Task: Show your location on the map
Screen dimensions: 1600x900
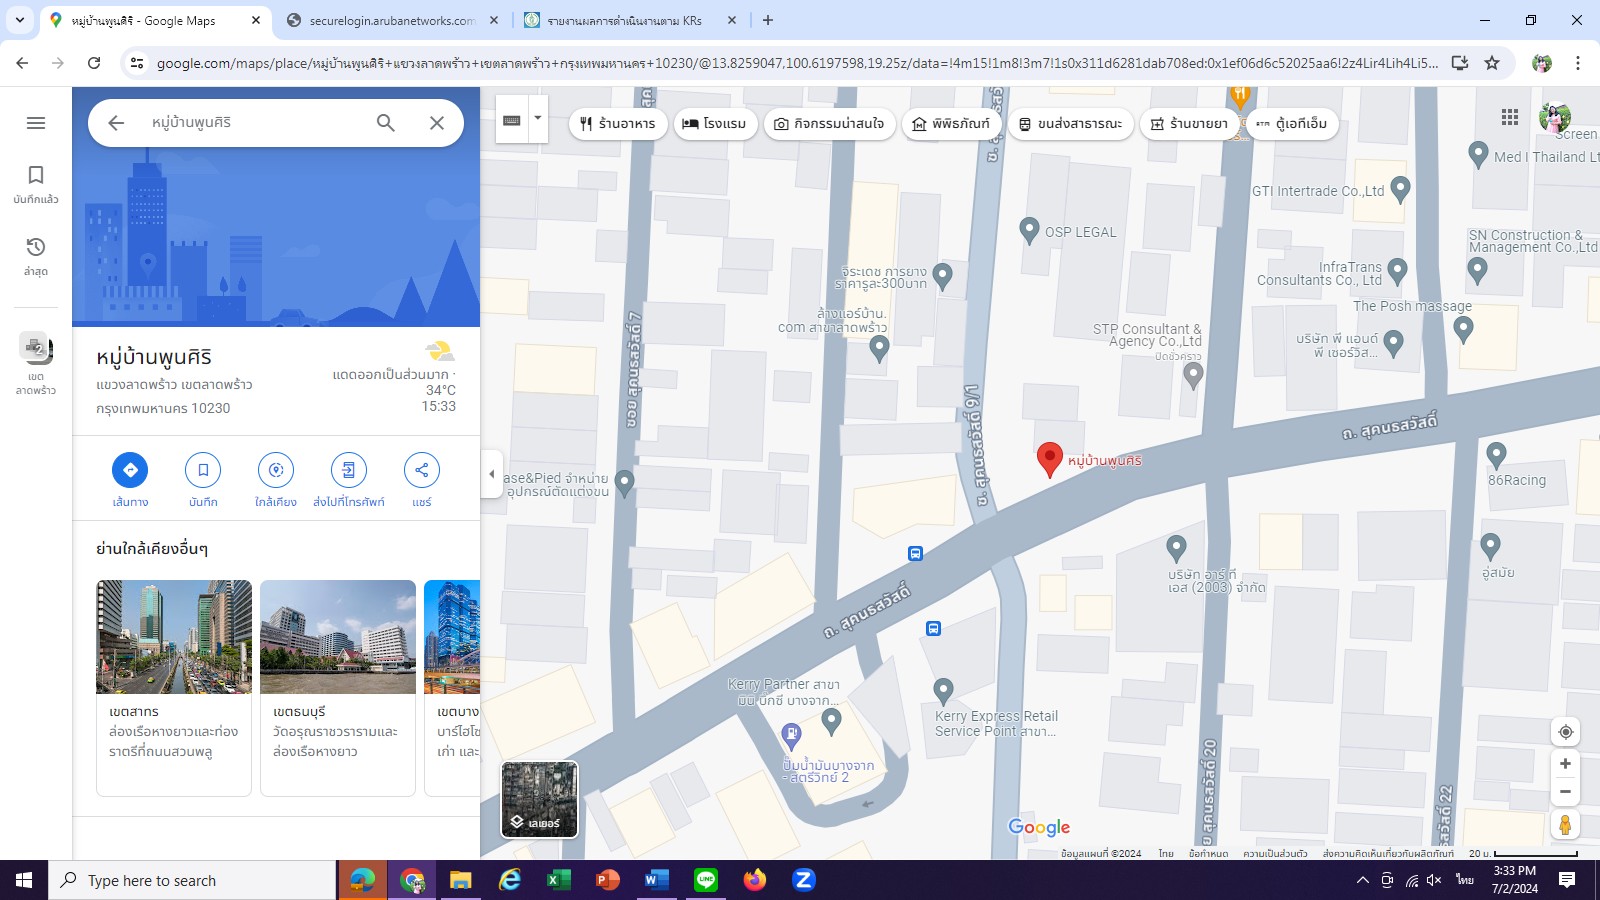Action: point(1565,732)
